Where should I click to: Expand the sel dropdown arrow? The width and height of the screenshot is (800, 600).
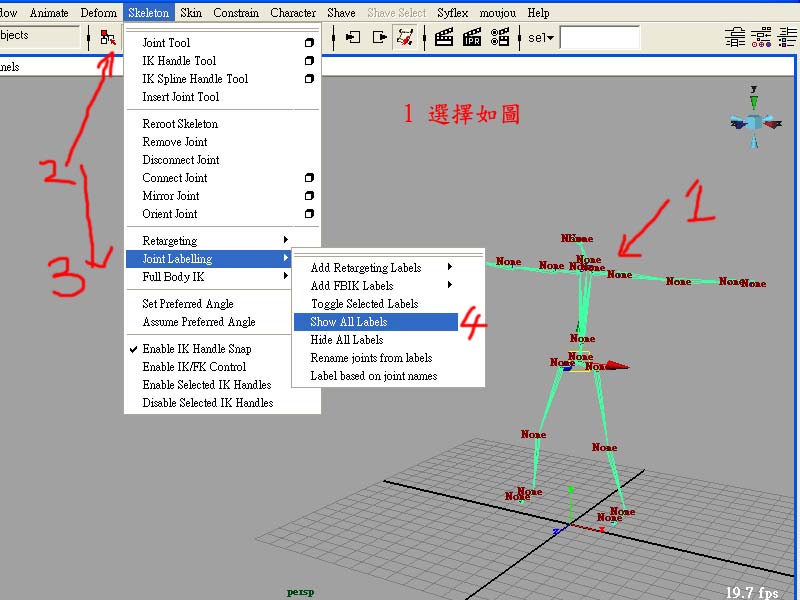[x=551, y=38]
